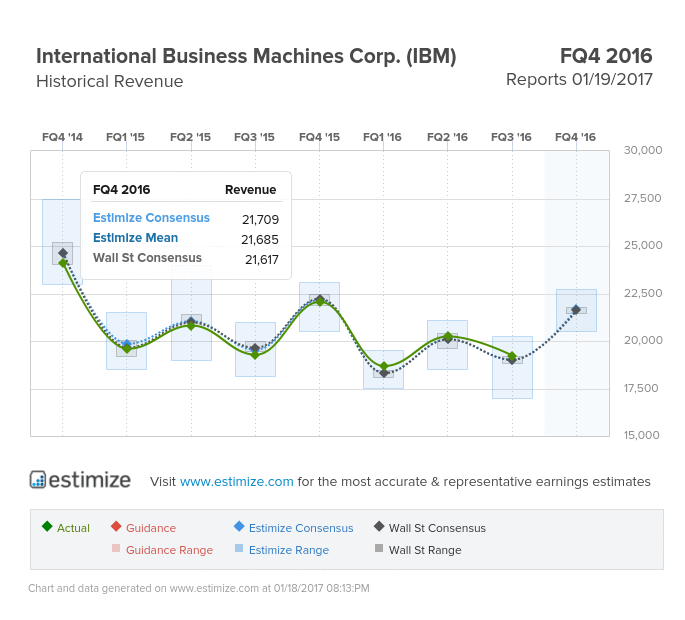This screenshot has height=620, width=685.
Task: Click the pink Guidance Range swatch
Action: [x=116, y=548]
